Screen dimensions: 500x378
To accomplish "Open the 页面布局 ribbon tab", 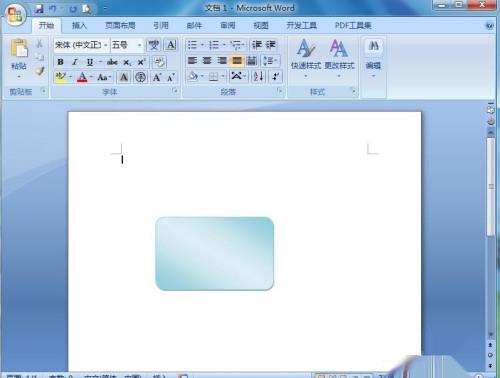I will tap(120, 26).
